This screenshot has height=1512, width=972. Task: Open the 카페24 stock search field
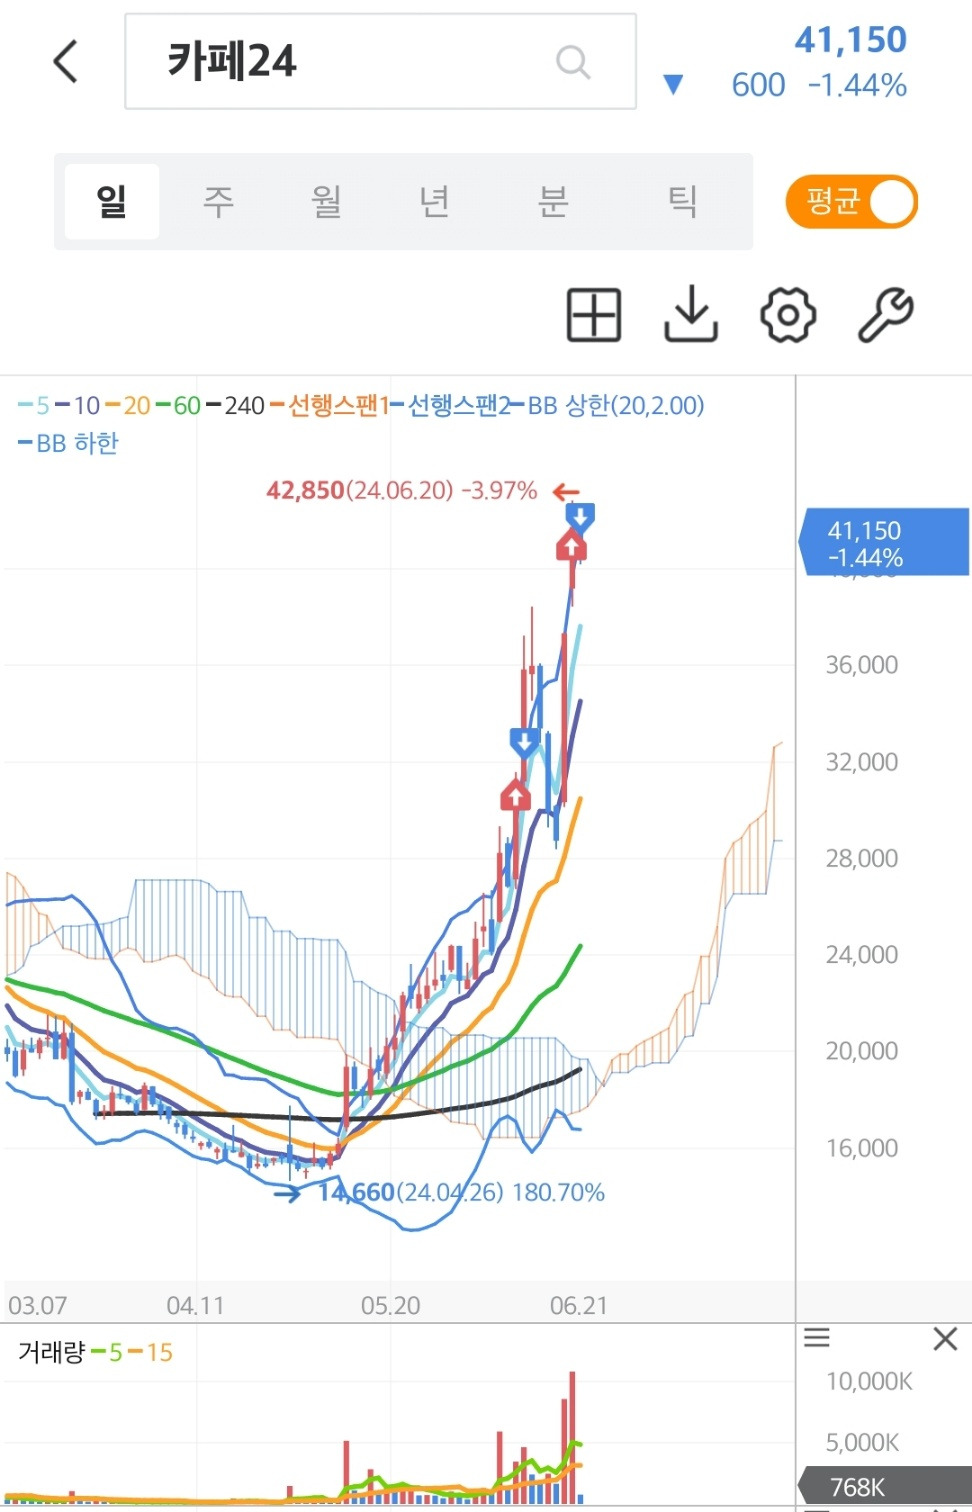coord(380,61)
